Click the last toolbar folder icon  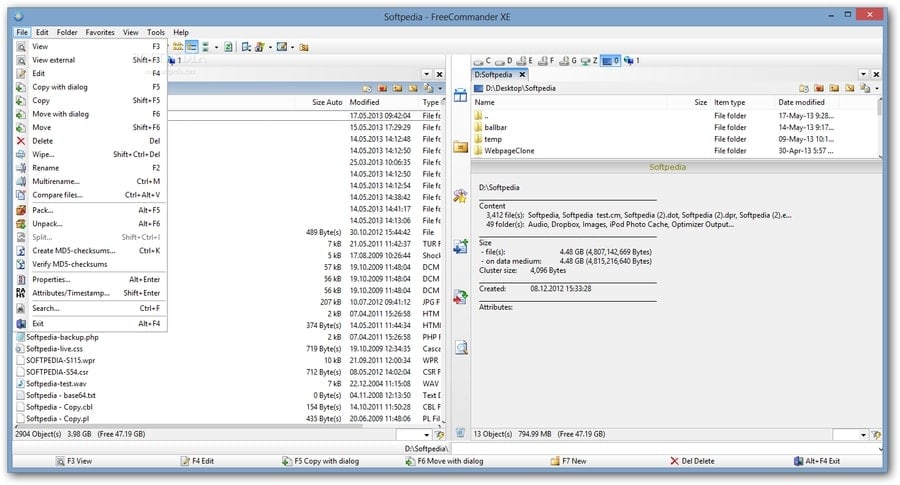point(304,47)
